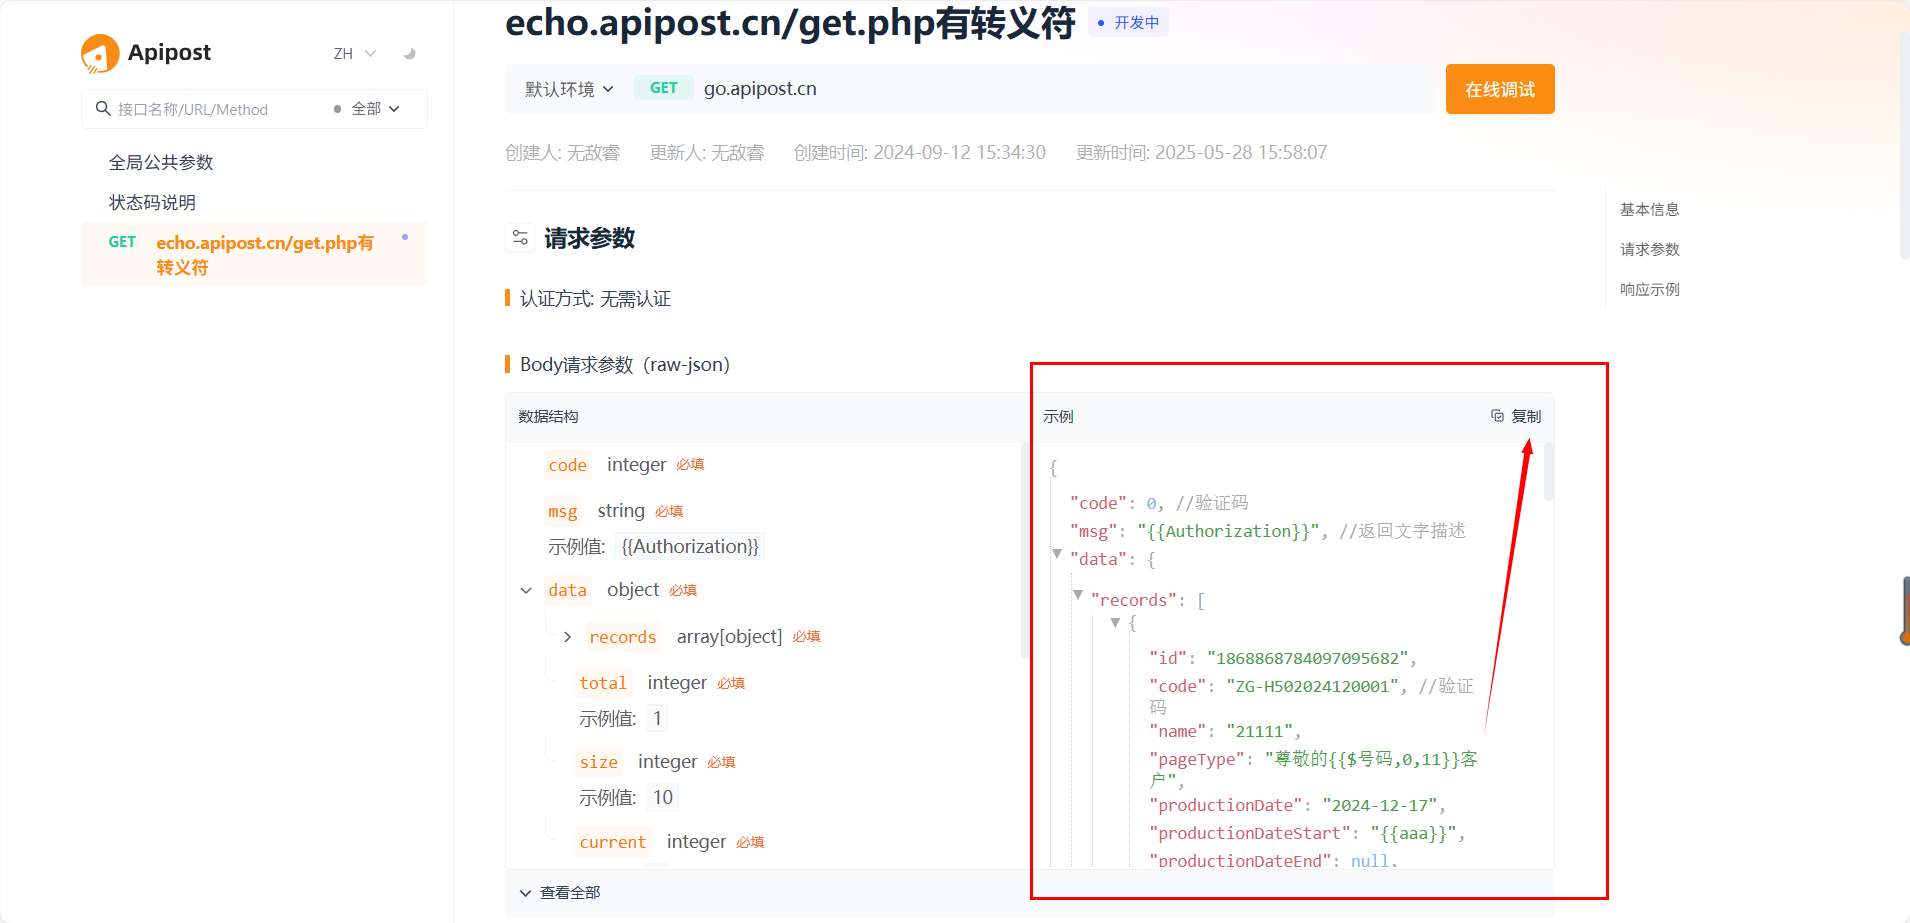This screenshot has width=1910, height=923.
Task: Collapse the "records" array in JSON example
Action: click(x=1078, y=595)
